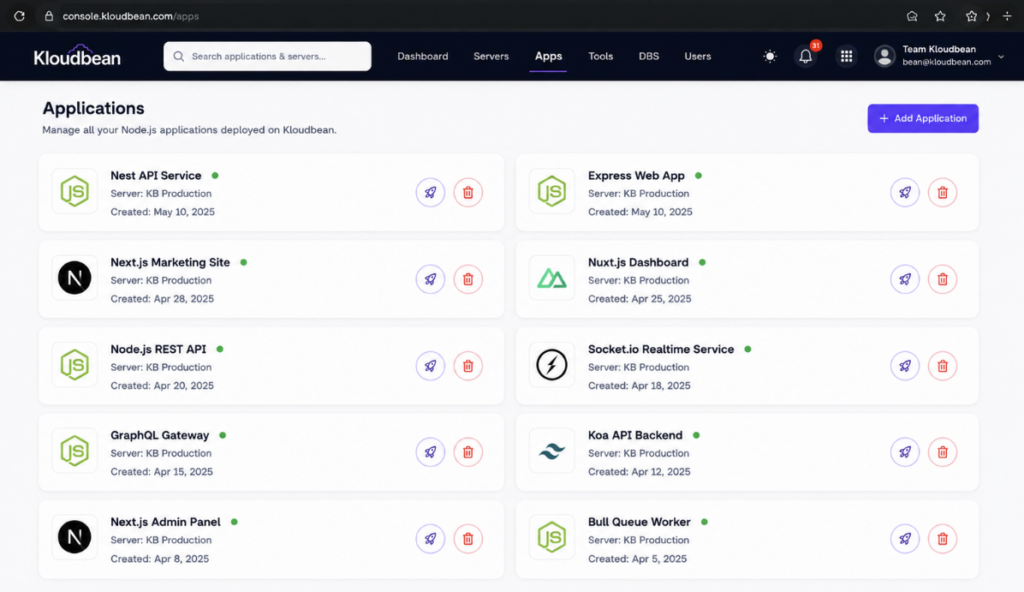Image resolution: width=1024 pixels, height=592 pixels.
Task: Expand Team Kloudbean account dropdown arrow
Action: 1001,57
